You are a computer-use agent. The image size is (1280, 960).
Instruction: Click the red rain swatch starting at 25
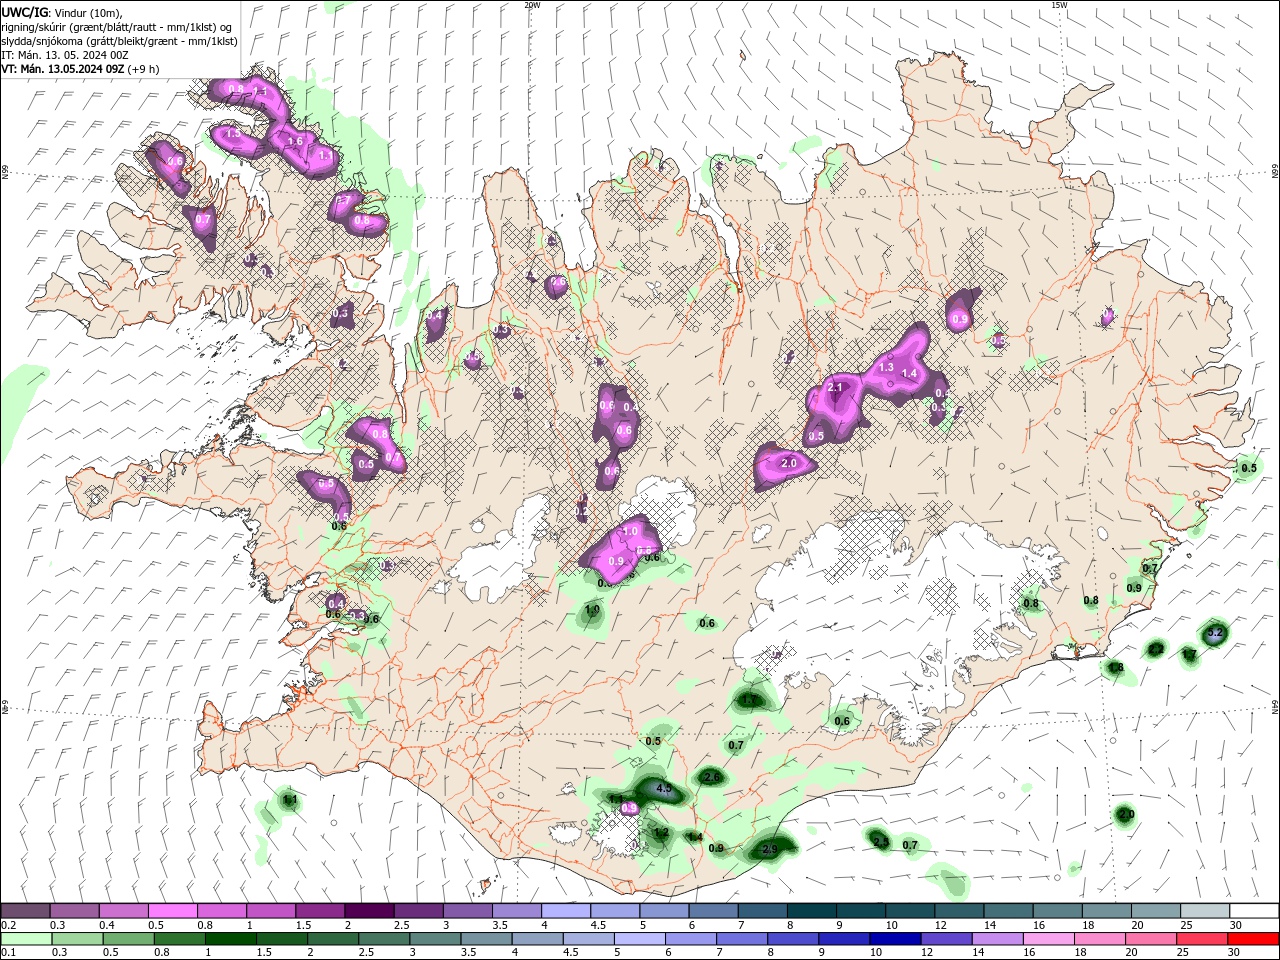(x=1201, y=939)
